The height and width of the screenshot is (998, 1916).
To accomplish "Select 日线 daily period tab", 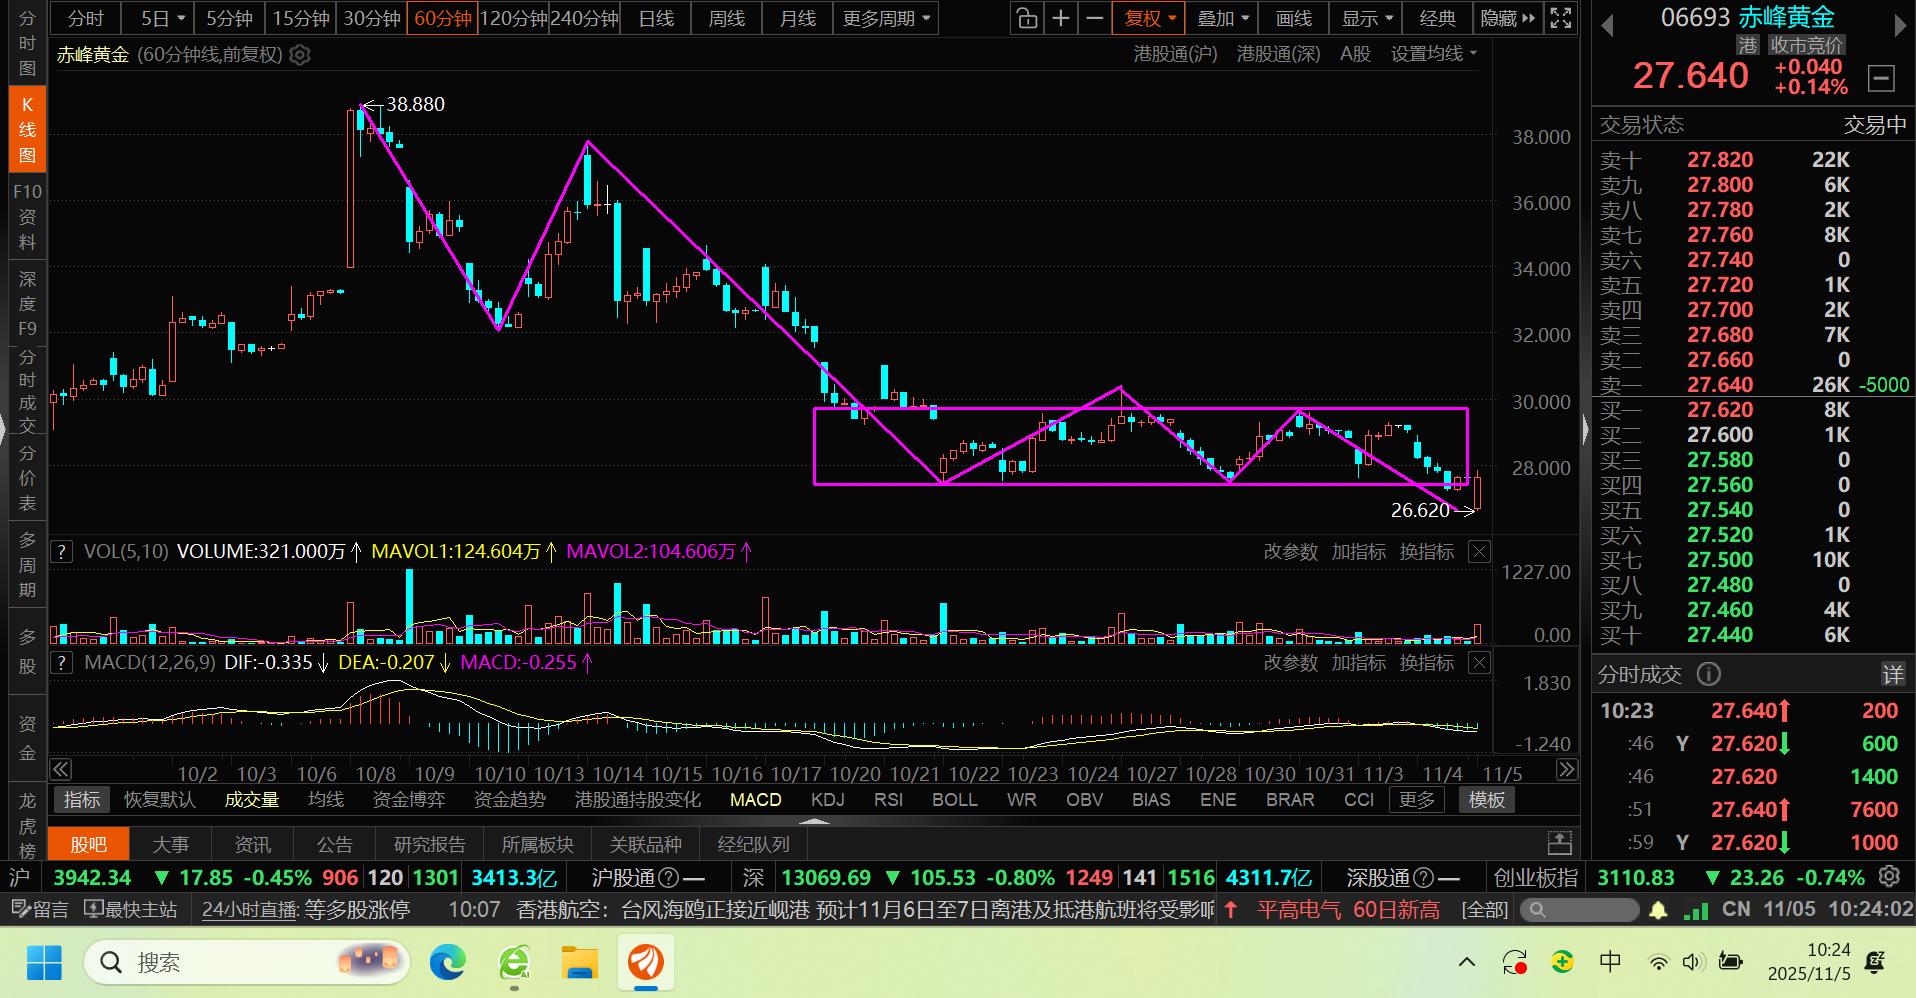I will [656, 18].
